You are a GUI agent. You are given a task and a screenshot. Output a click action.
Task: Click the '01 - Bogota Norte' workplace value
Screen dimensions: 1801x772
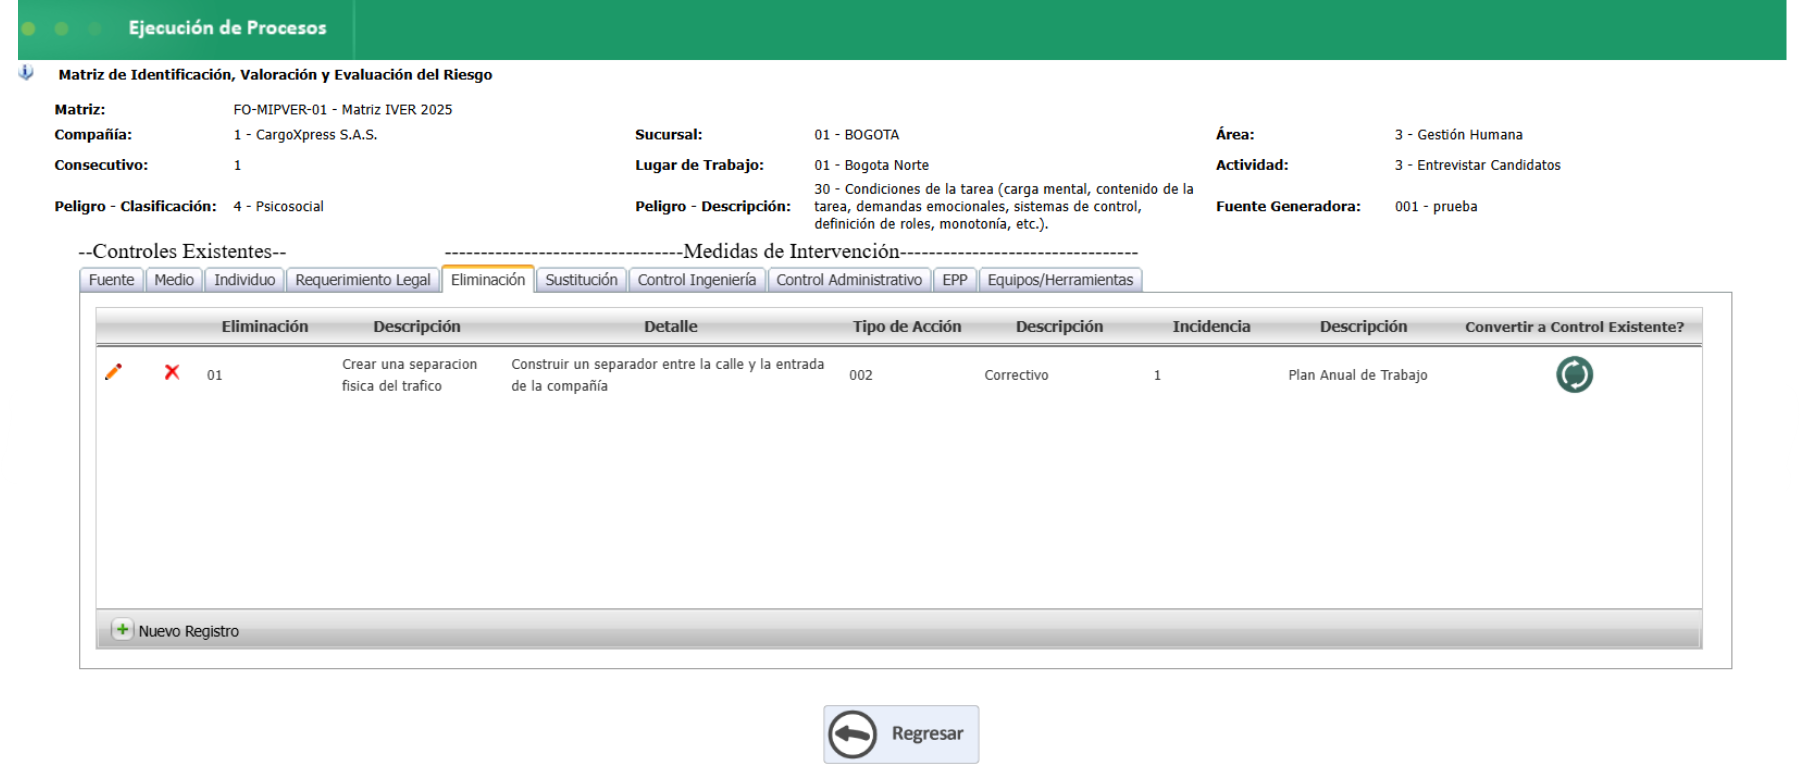coord(872,166)
